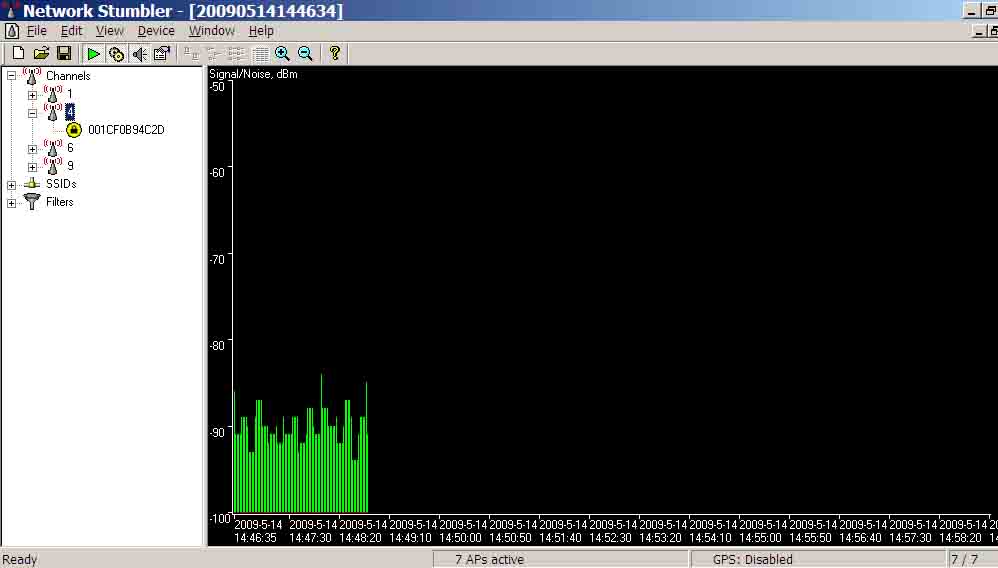The image size is (998, 568).
Task: Click "GPS: Disabled" in status bar
Action: pos(752,559)
